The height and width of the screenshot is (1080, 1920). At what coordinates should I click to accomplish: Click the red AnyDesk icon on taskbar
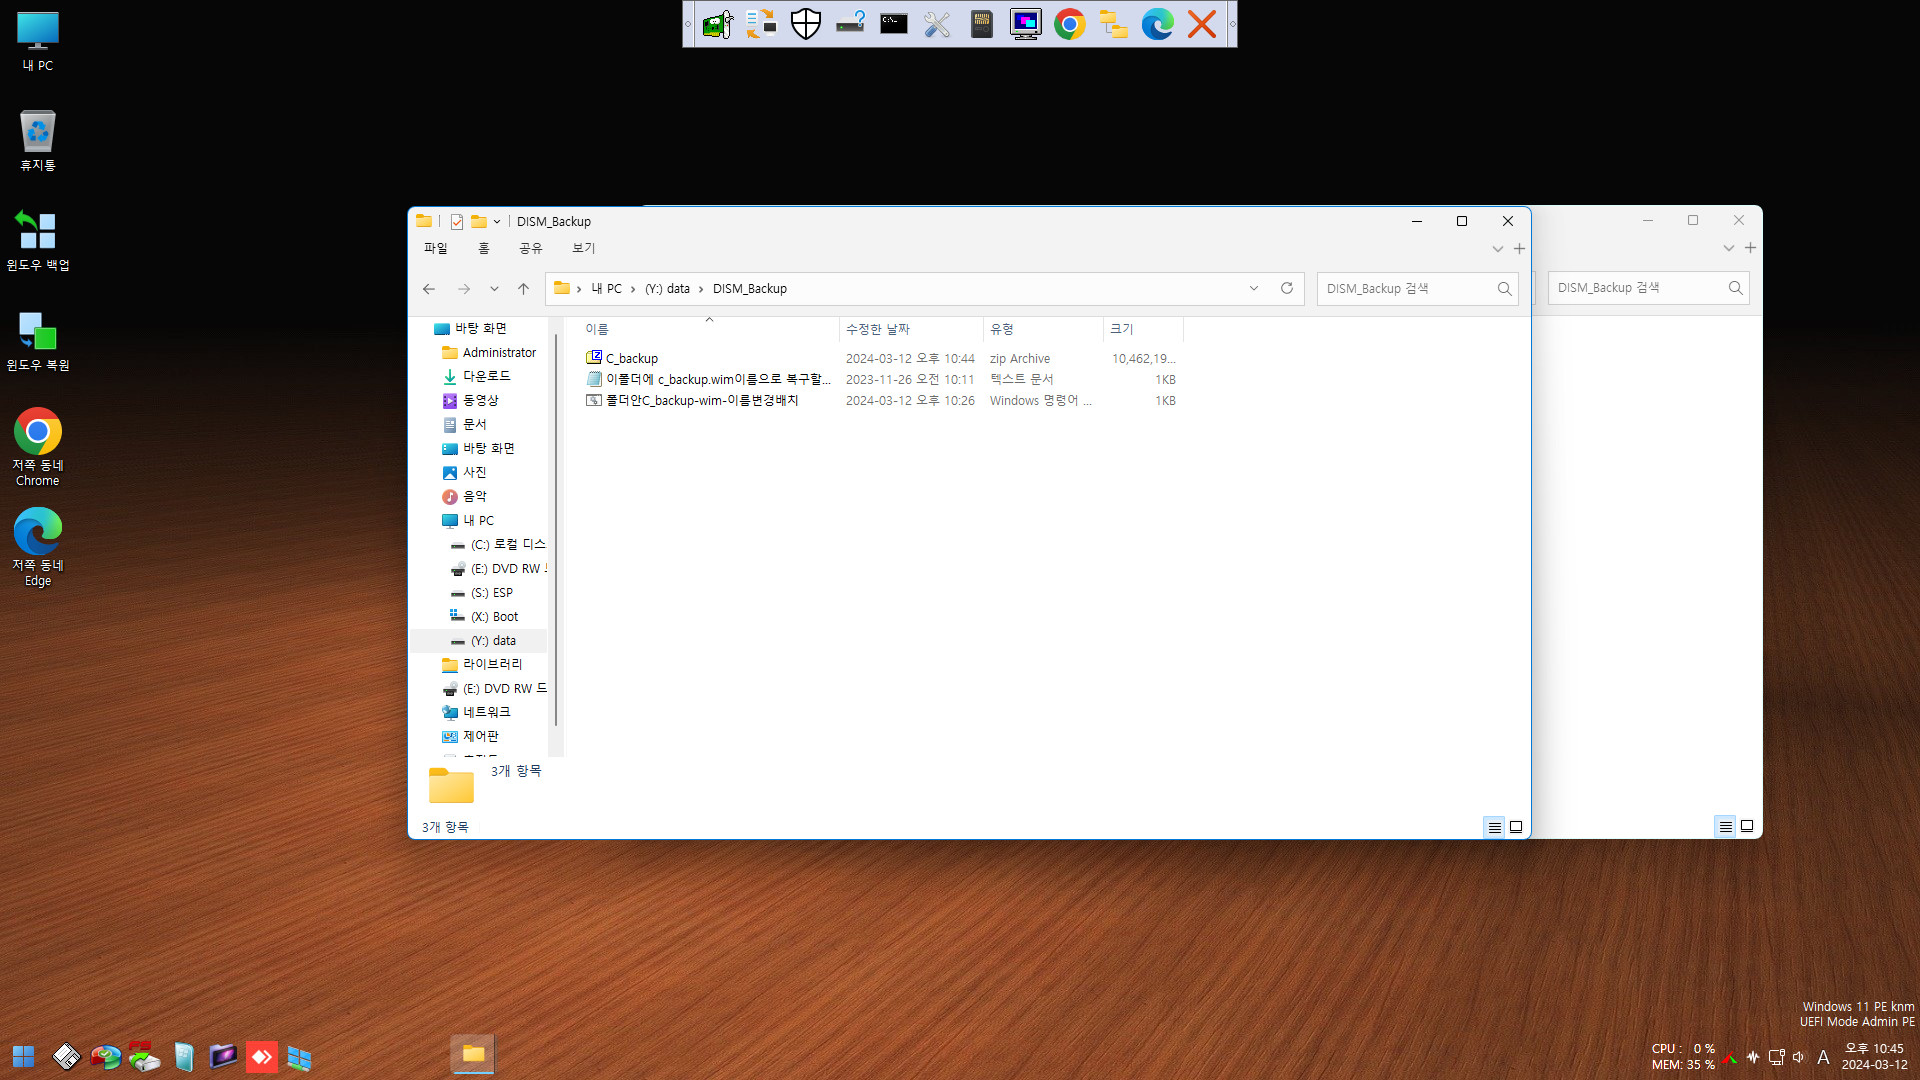(261, 1056)
